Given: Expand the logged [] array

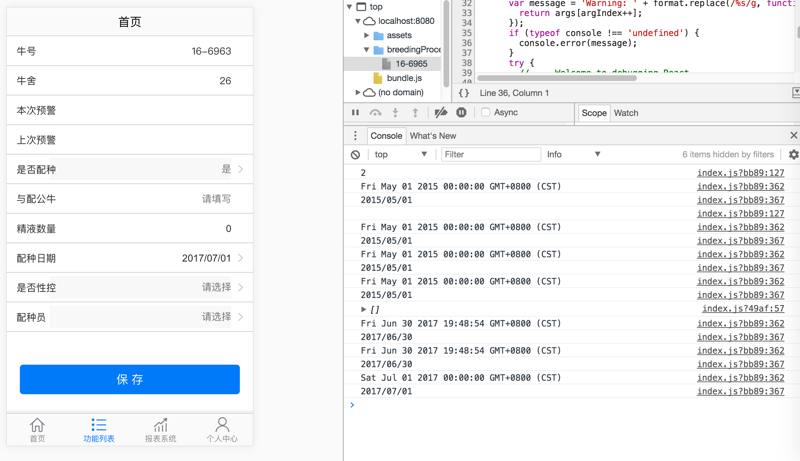Looking at the screenshot, I should tap(363, 310).
